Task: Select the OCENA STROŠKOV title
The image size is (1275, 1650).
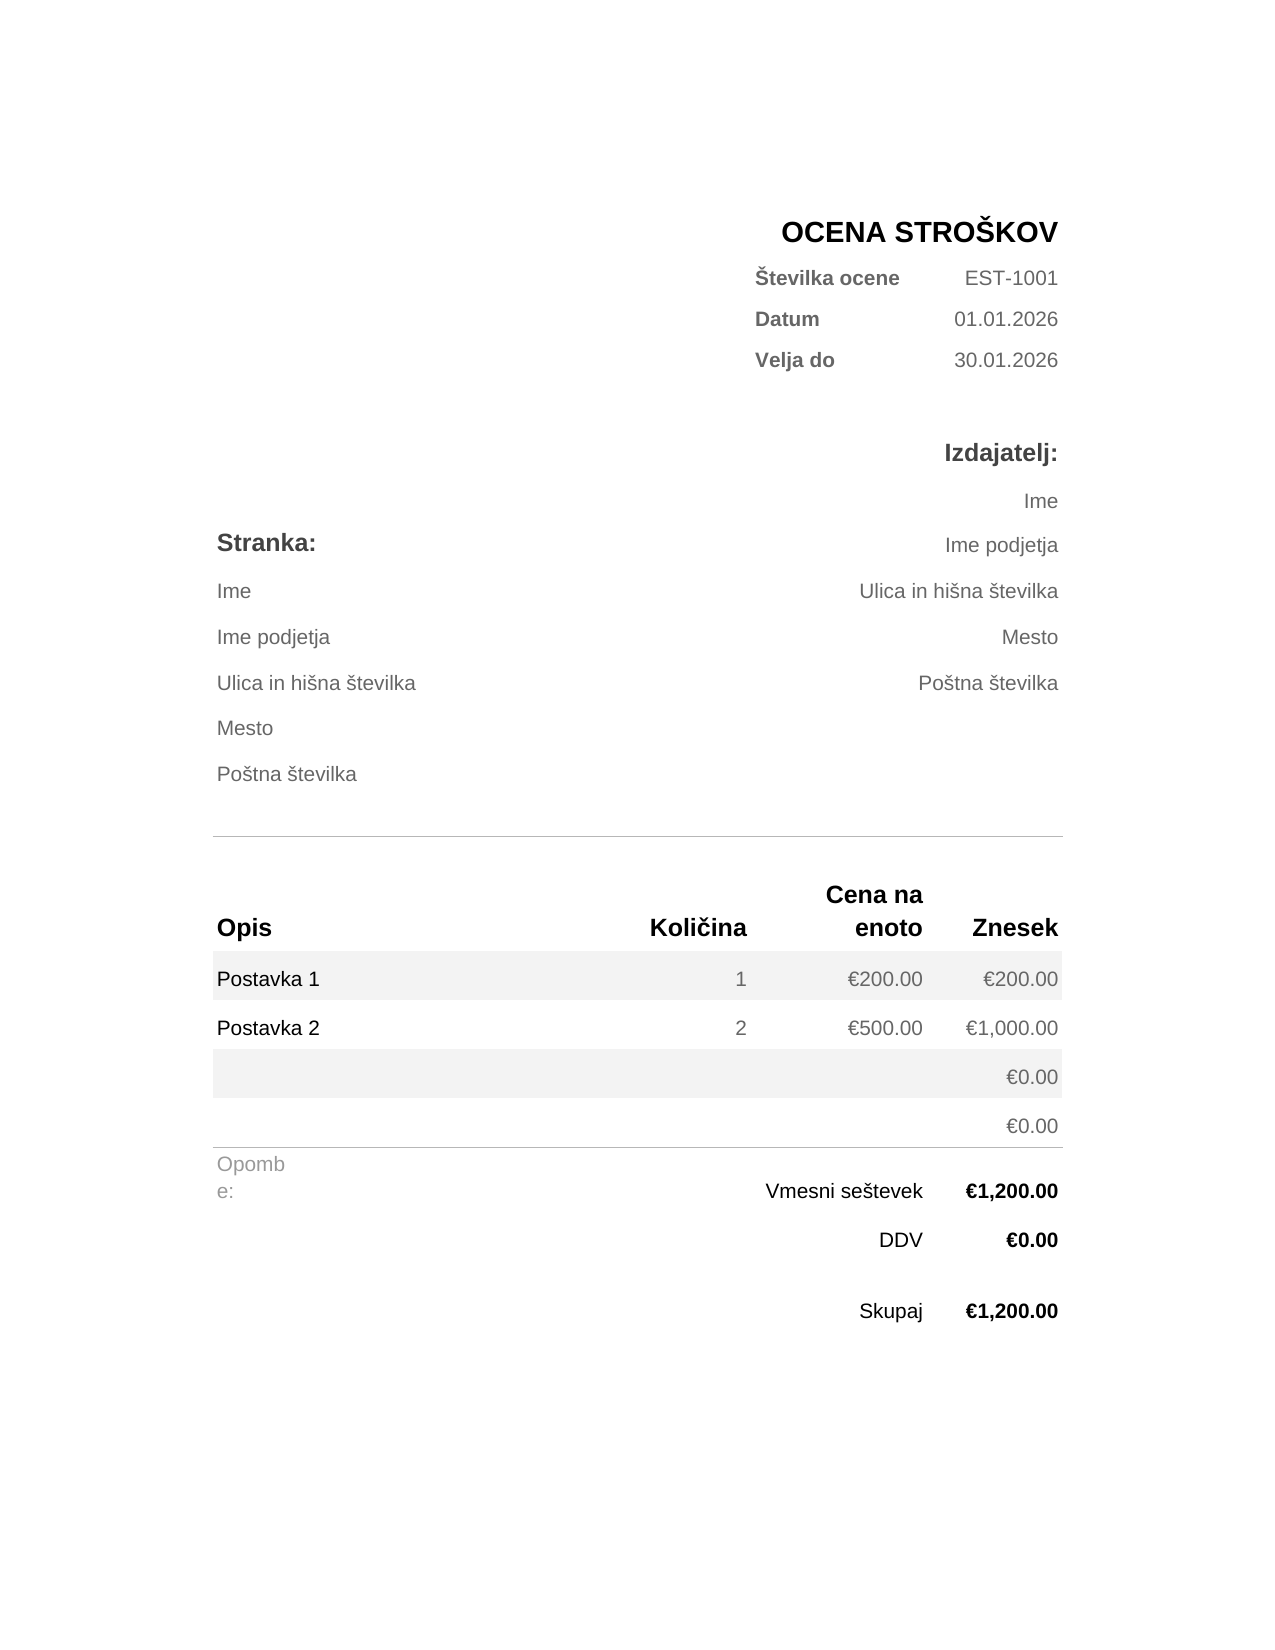Action: pyautogui.click(x=919, y=232)
